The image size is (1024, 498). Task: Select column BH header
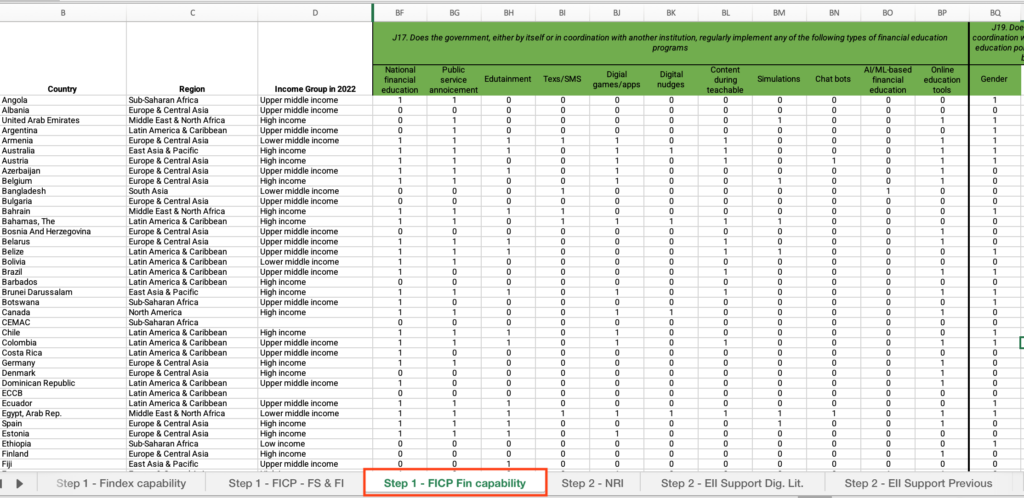click(x=508, y=12)
